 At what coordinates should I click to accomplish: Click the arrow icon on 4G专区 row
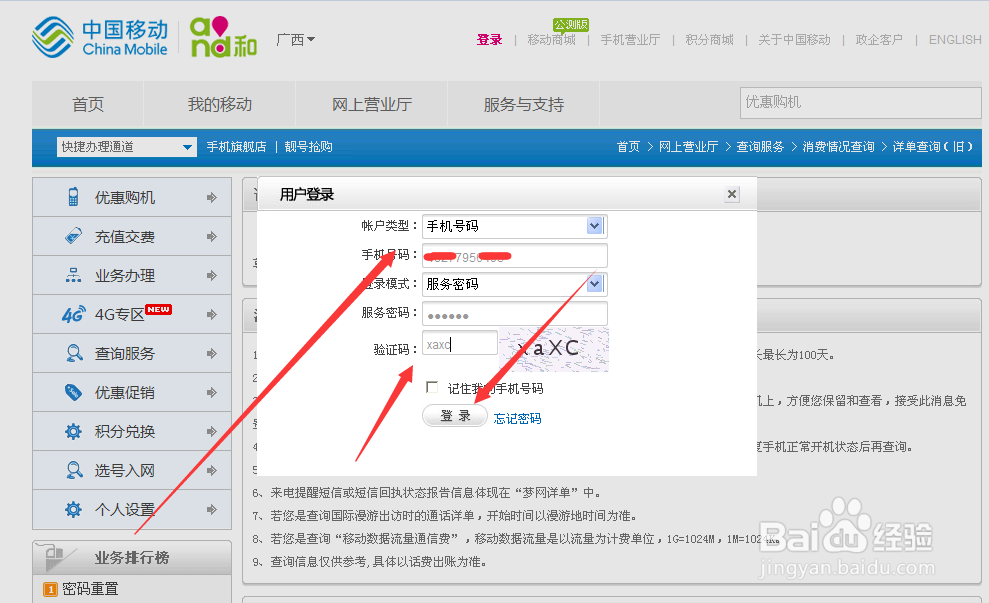pyautogui.click(x=211, y=314)
